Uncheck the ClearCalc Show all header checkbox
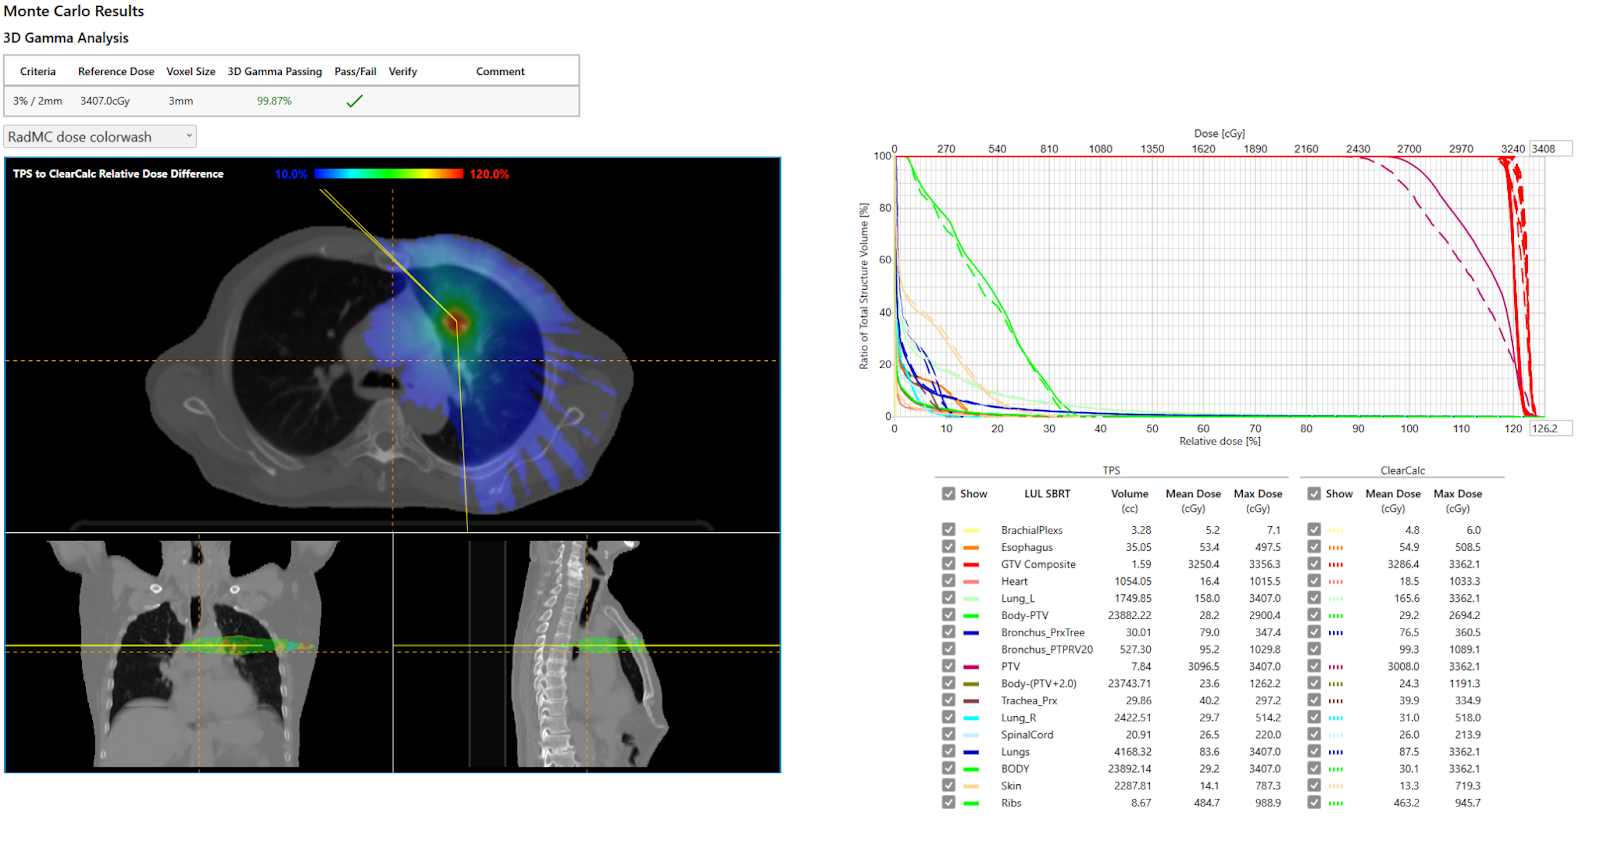The height and width of the screenshot is (852, 1600). pos(1314,494)
